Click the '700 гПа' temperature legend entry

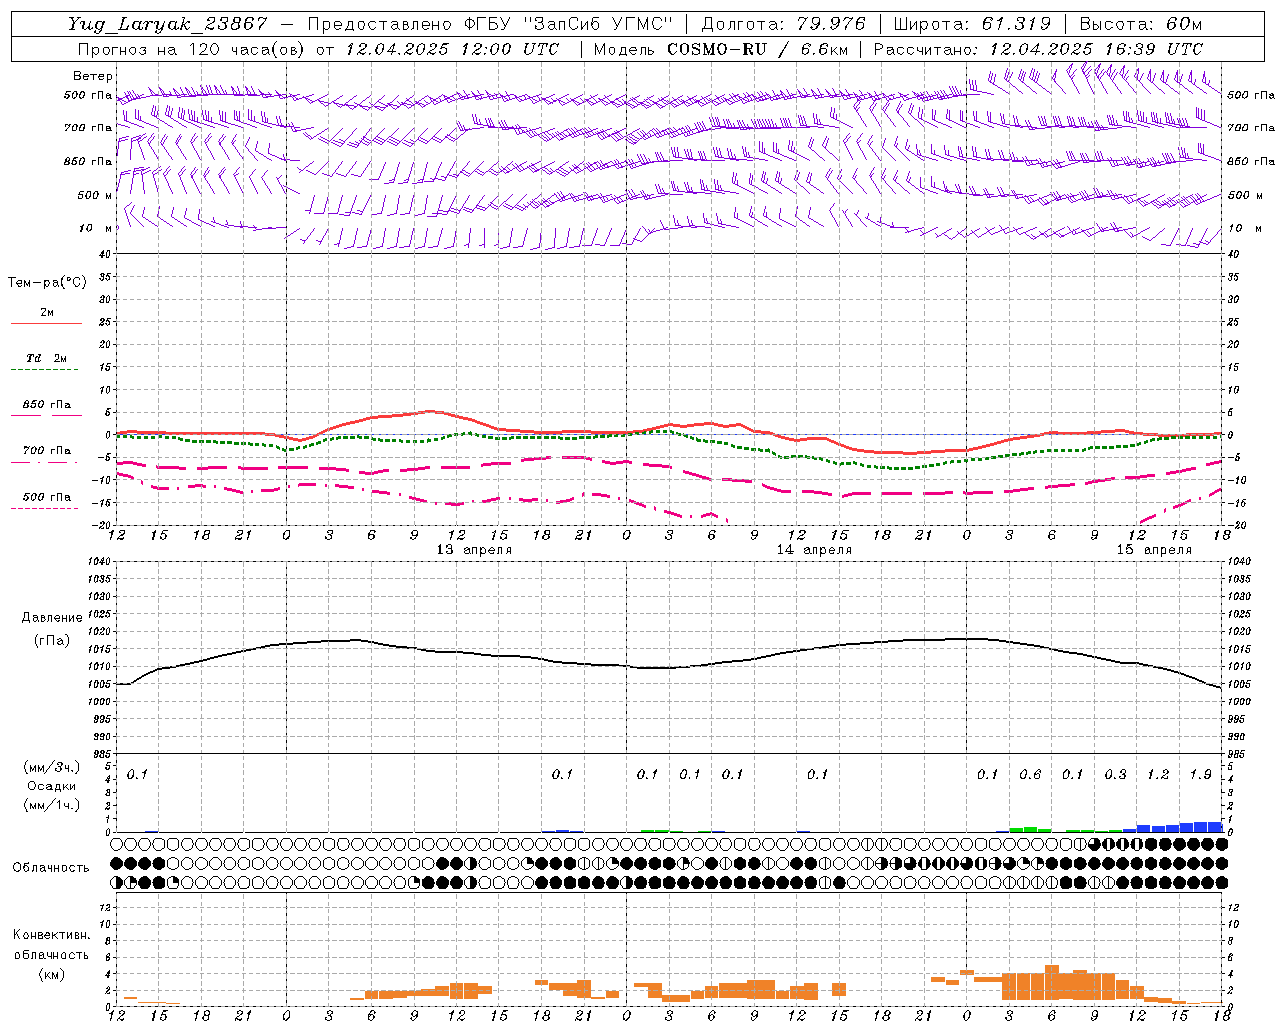tap(47, 450)
